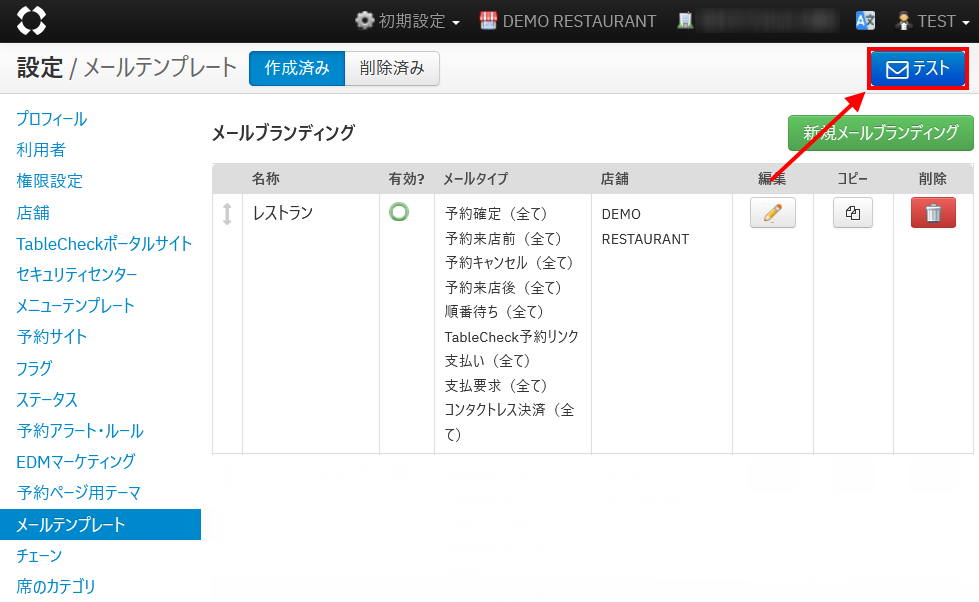Click the 新規メールブランディング button
This screenshot has height=602, width=979.
(880, 132)
